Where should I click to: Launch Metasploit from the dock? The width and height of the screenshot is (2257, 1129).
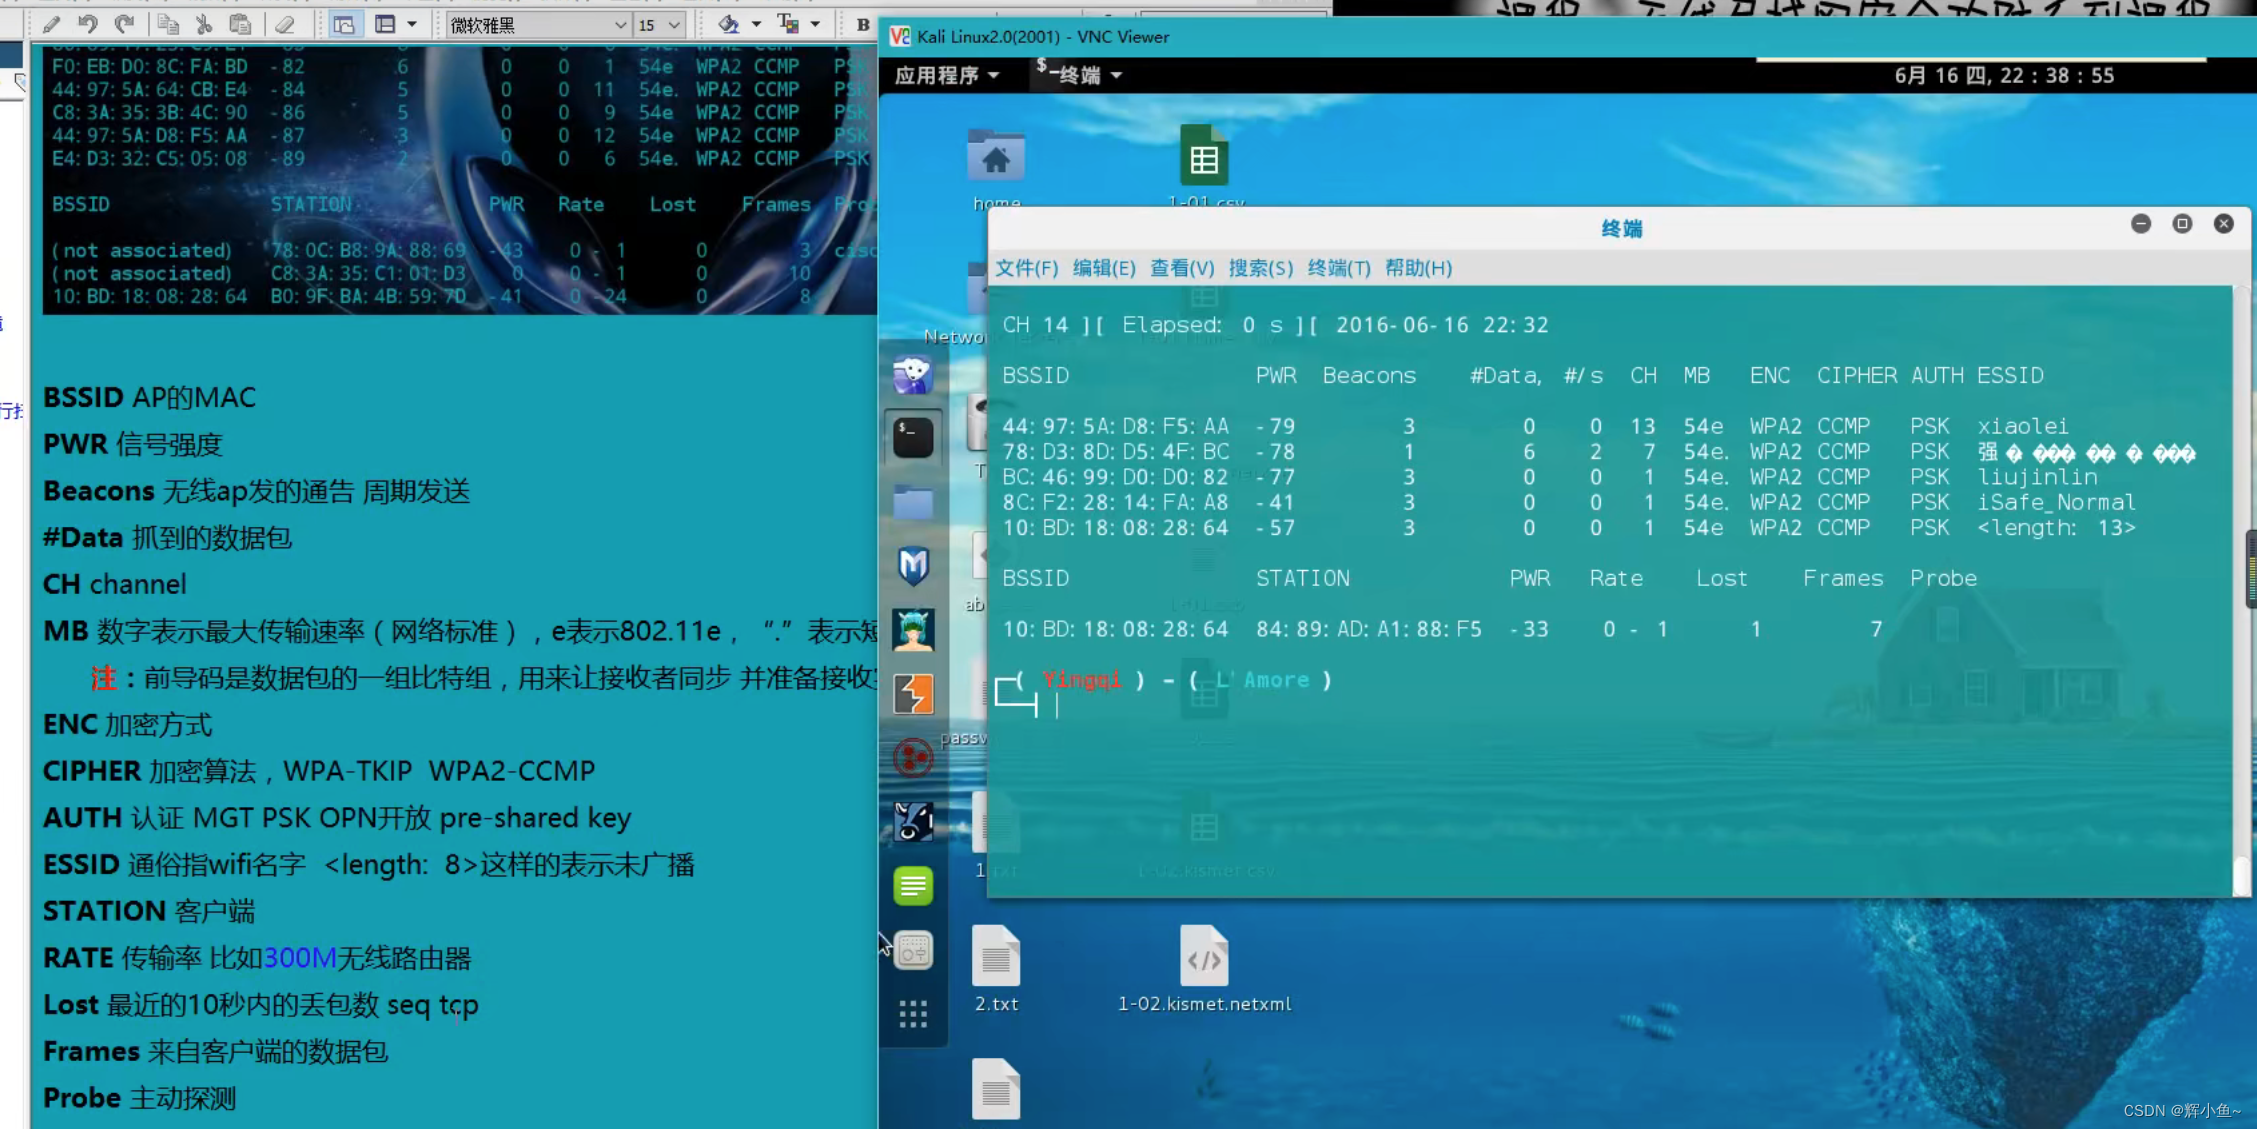[x=913, y=566]
